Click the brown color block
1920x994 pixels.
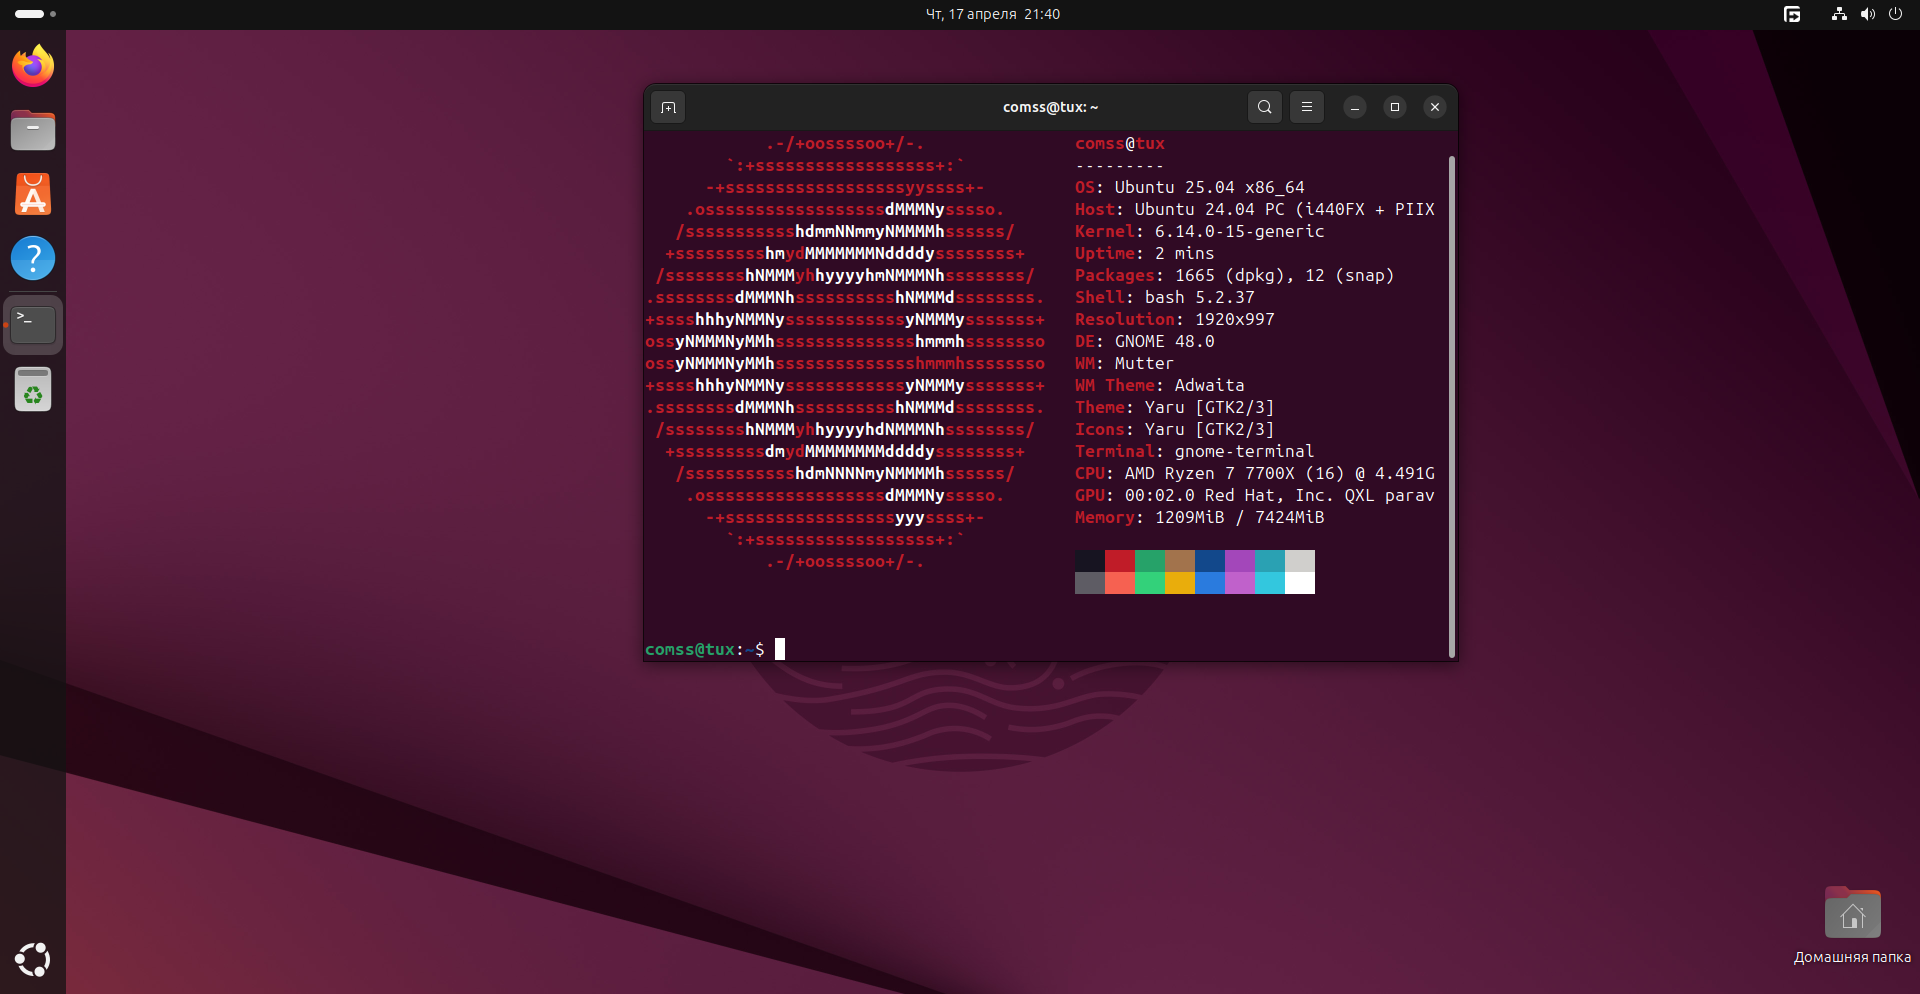[1180, 561]
